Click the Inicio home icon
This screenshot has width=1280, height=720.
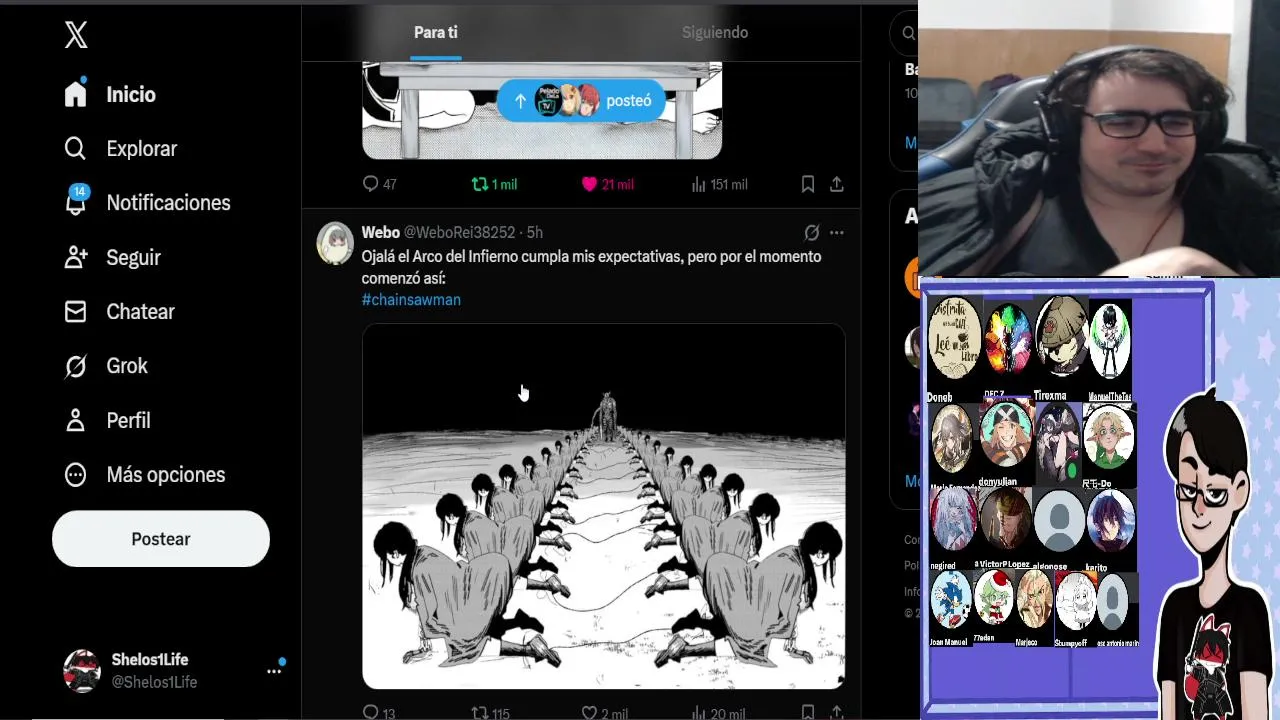[76, 94]
